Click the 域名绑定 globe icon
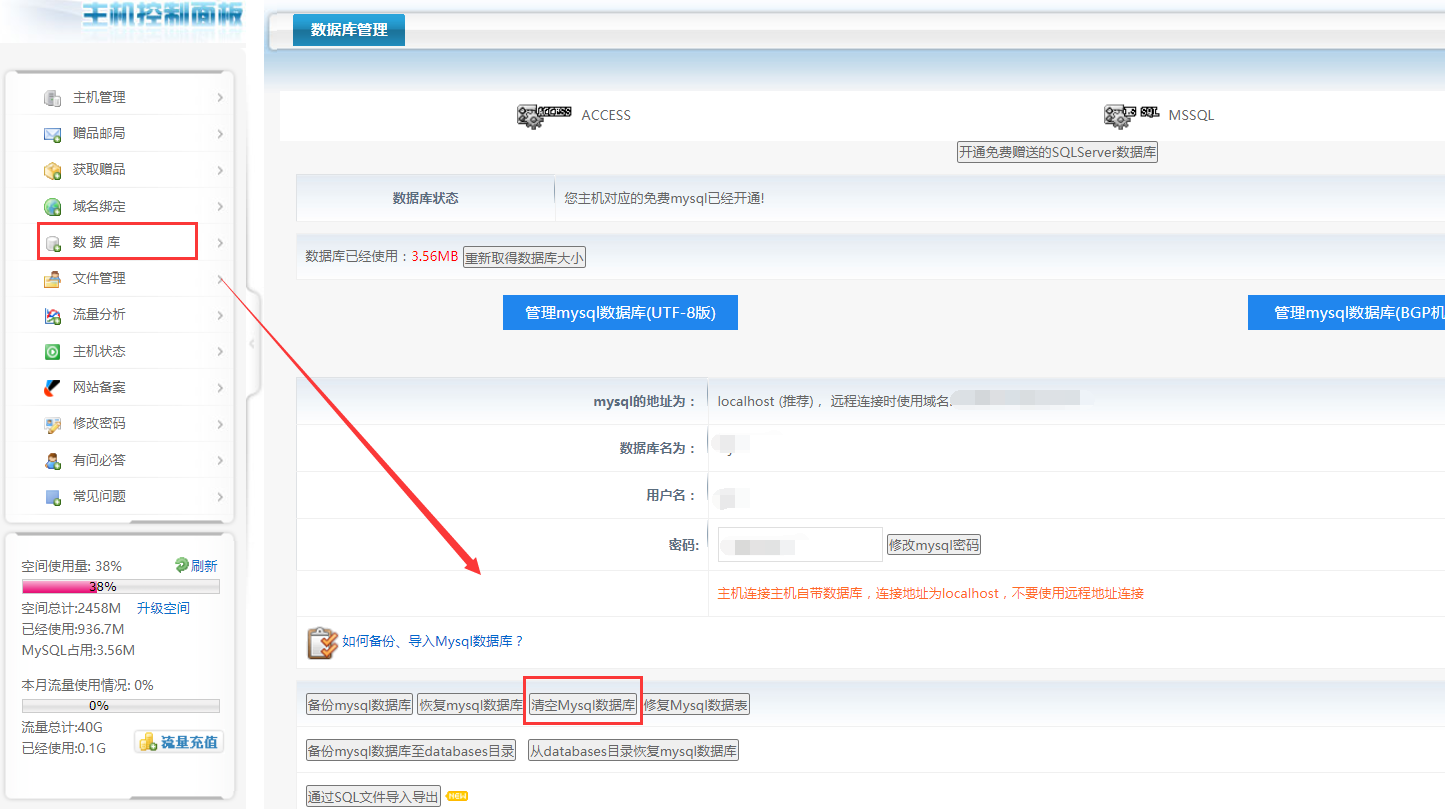Image resolution: width=1445 pixels, height=809 pixels. [x=53, y=207]
